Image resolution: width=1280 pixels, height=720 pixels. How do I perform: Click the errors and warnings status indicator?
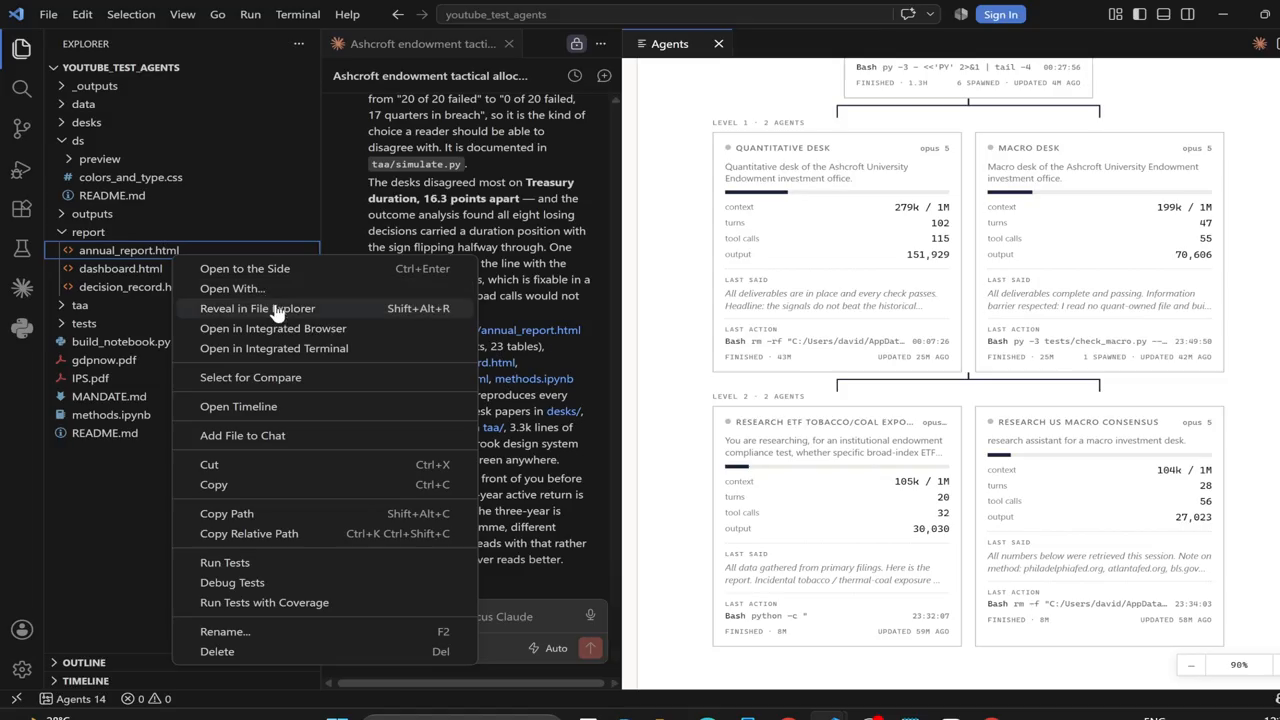[146, 699]
